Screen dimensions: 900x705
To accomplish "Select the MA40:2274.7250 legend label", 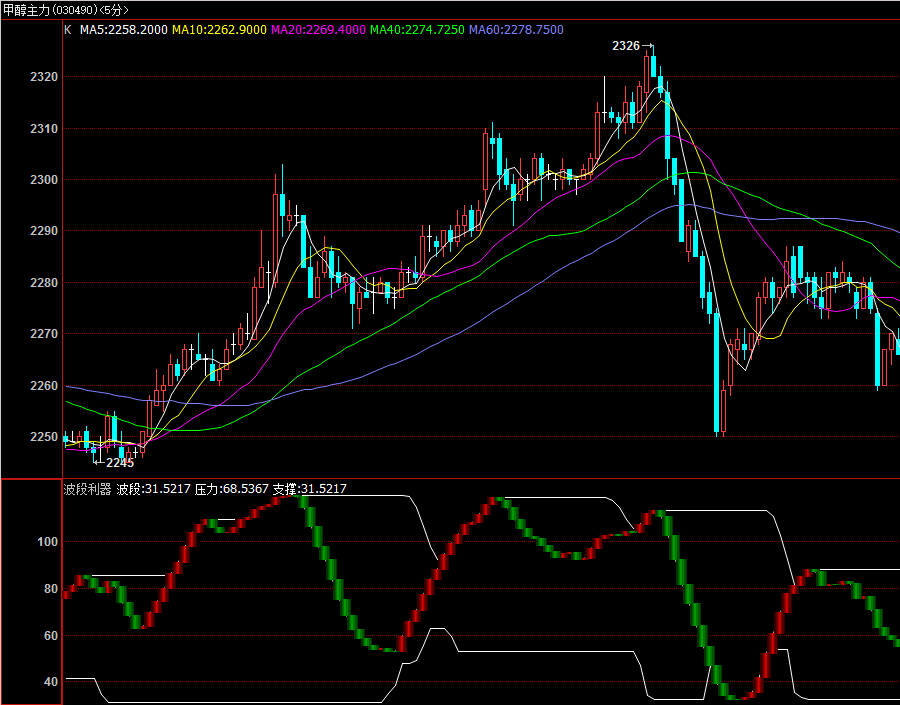I will click(417, 30).
